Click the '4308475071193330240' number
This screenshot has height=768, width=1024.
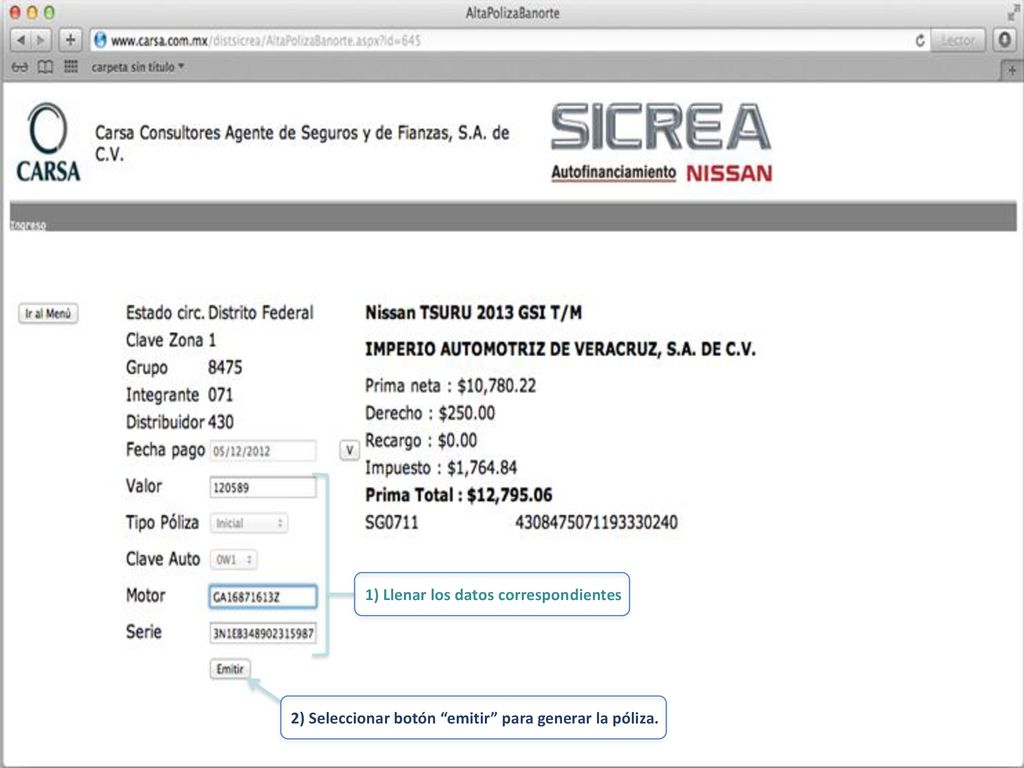click(x=596, y=522)
